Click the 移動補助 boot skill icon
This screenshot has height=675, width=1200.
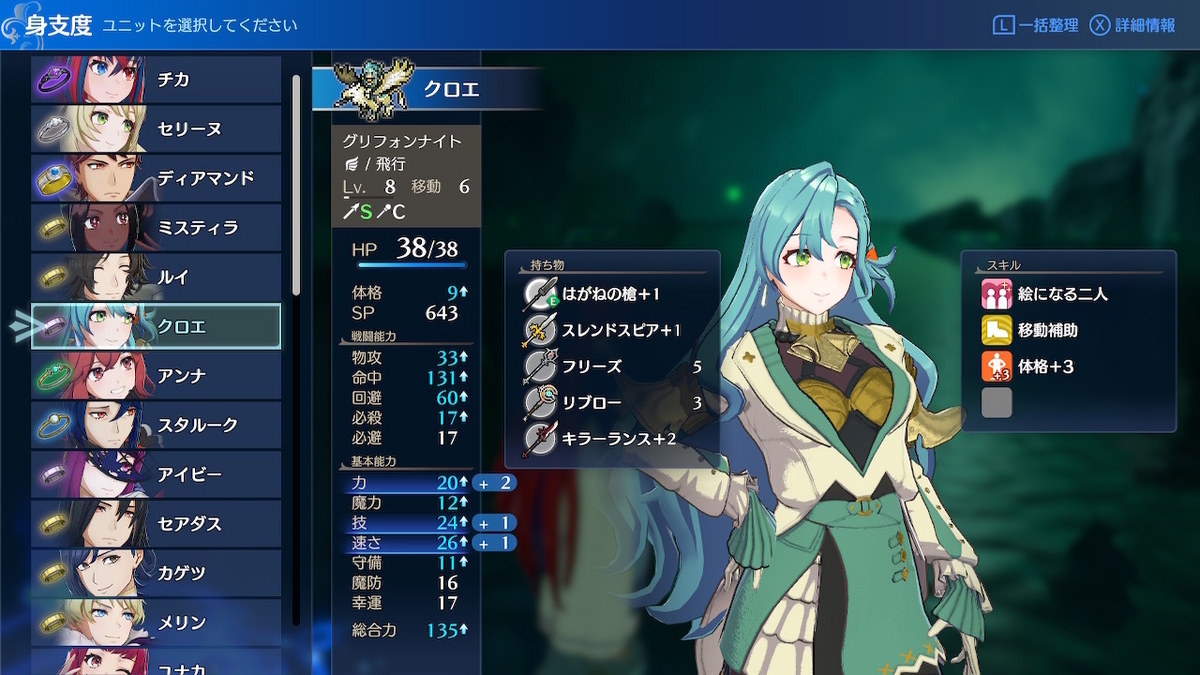[997, 330]
